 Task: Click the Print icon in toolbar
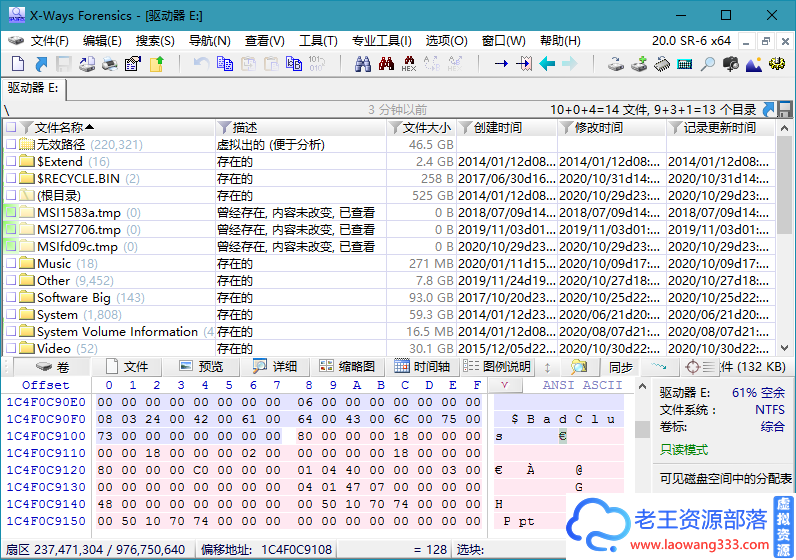(110, 64)
